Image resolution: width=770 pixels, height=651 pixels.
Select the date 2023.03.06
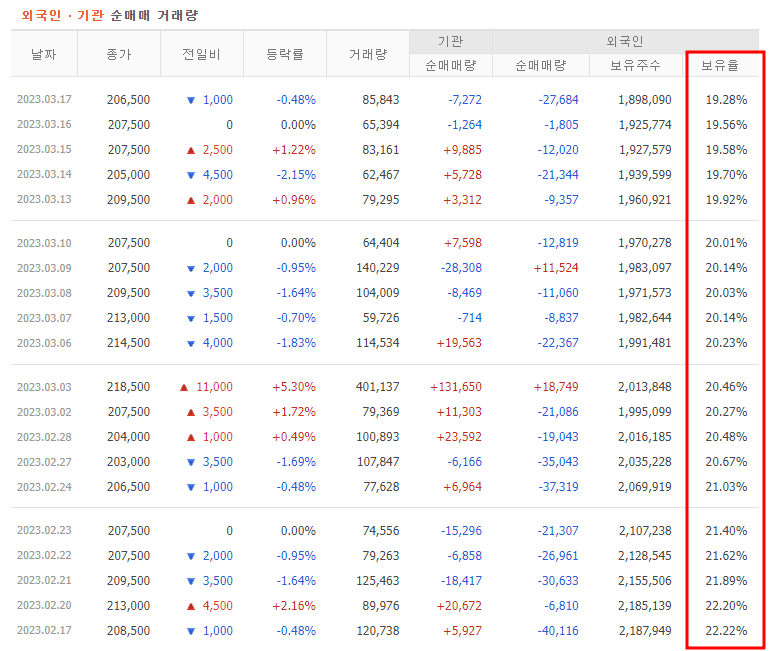click(44, 343)
